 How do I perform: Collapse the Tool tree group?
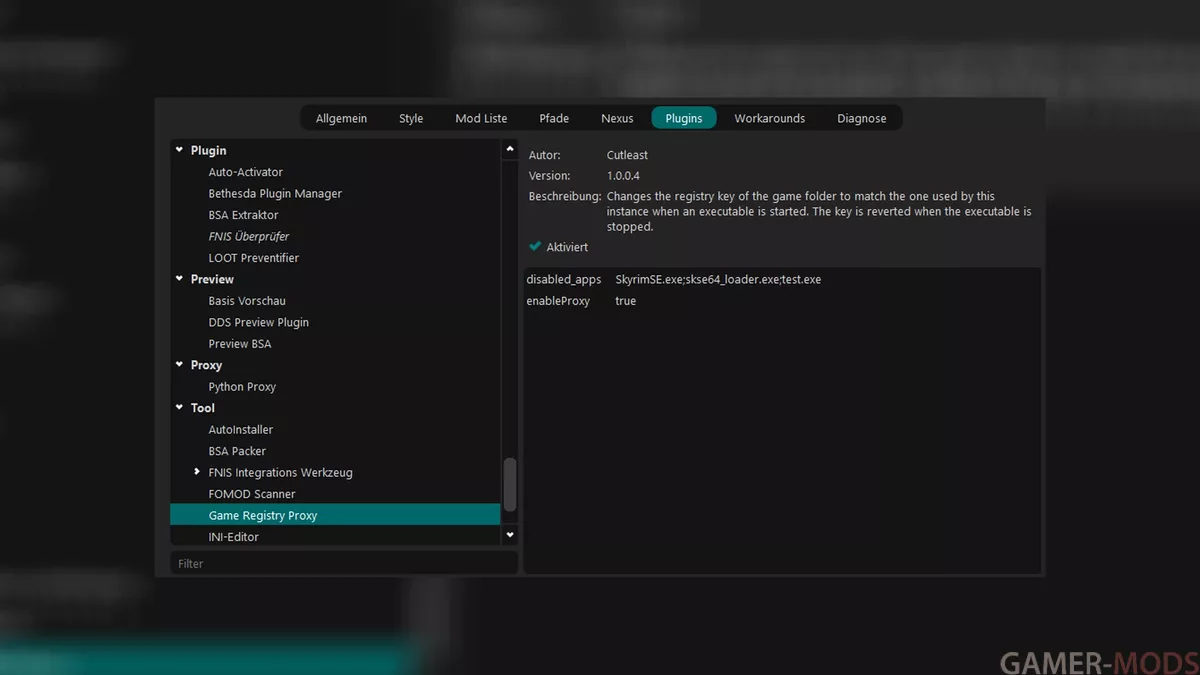tap(180, 408)
